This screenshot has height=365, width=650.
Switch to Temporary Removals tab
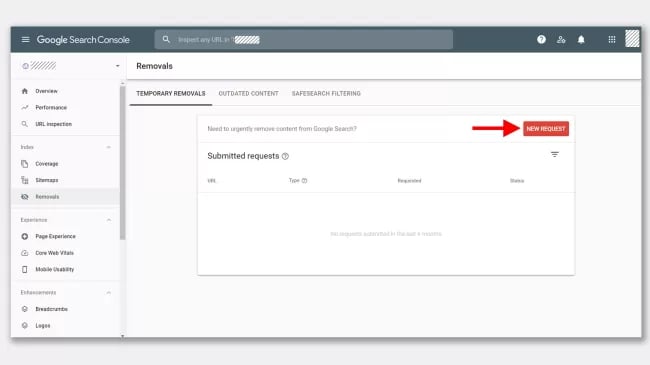tap(171, 93)
